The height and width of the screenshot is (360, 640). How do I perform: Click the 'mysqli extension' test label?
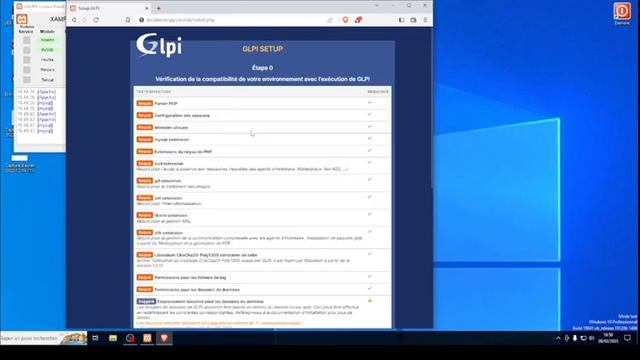point(171,140)
